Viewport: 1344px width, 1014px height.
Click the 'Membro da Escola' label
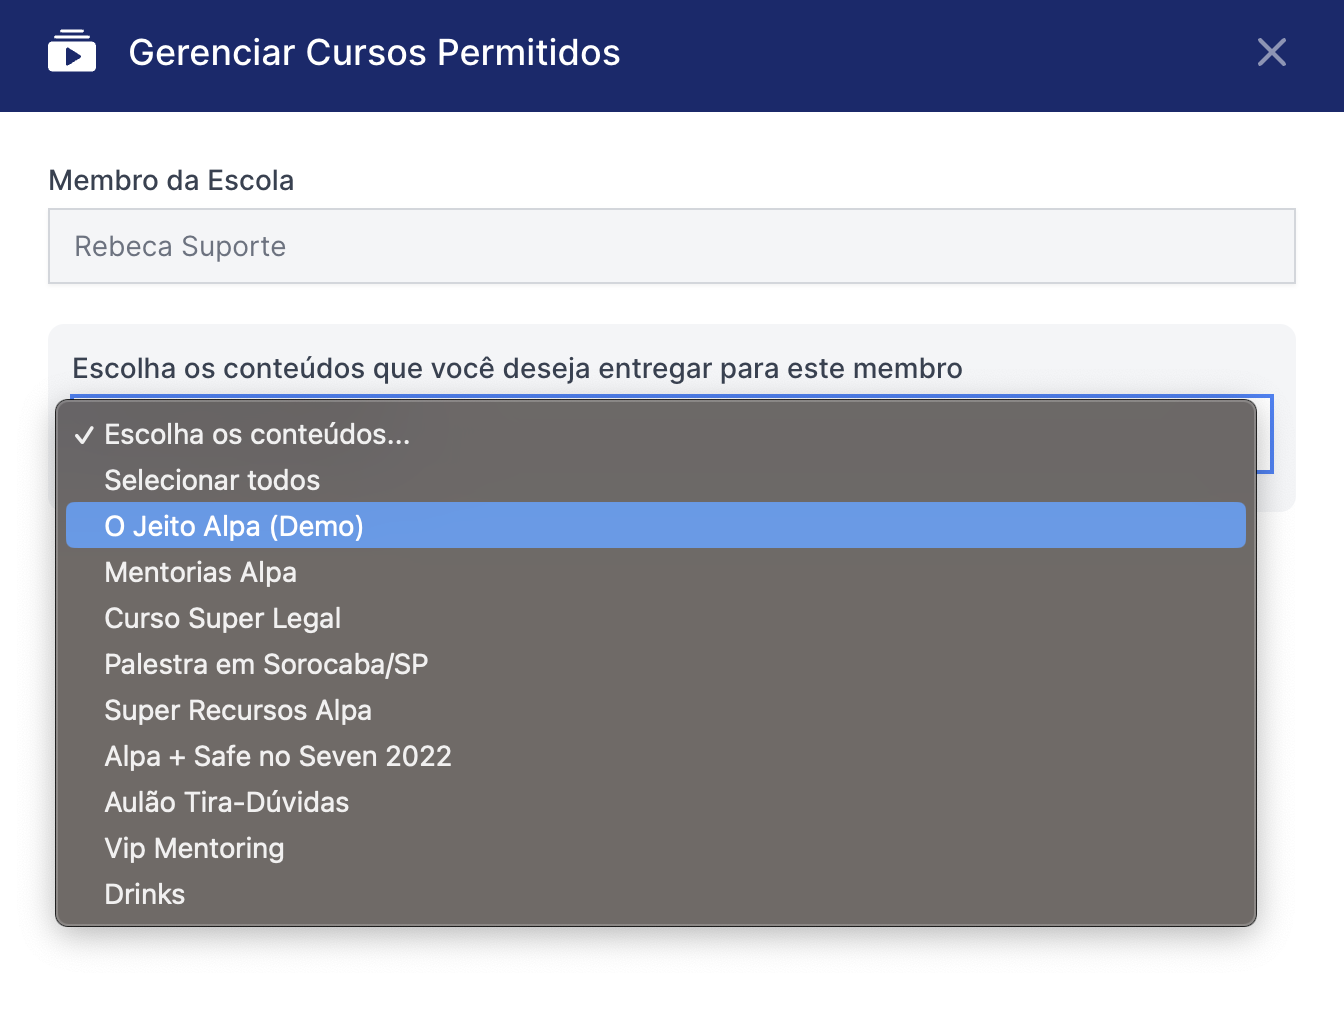pyautogui.click(x=171, y=181)
